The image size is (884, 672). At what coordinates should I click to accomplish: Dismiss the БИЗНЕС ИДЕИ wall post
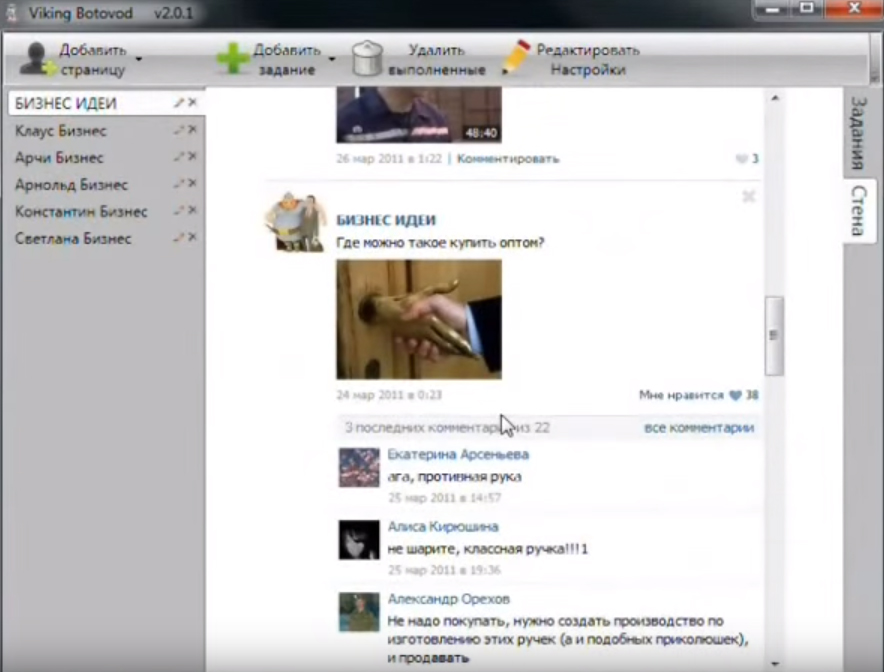pos(748,197)
